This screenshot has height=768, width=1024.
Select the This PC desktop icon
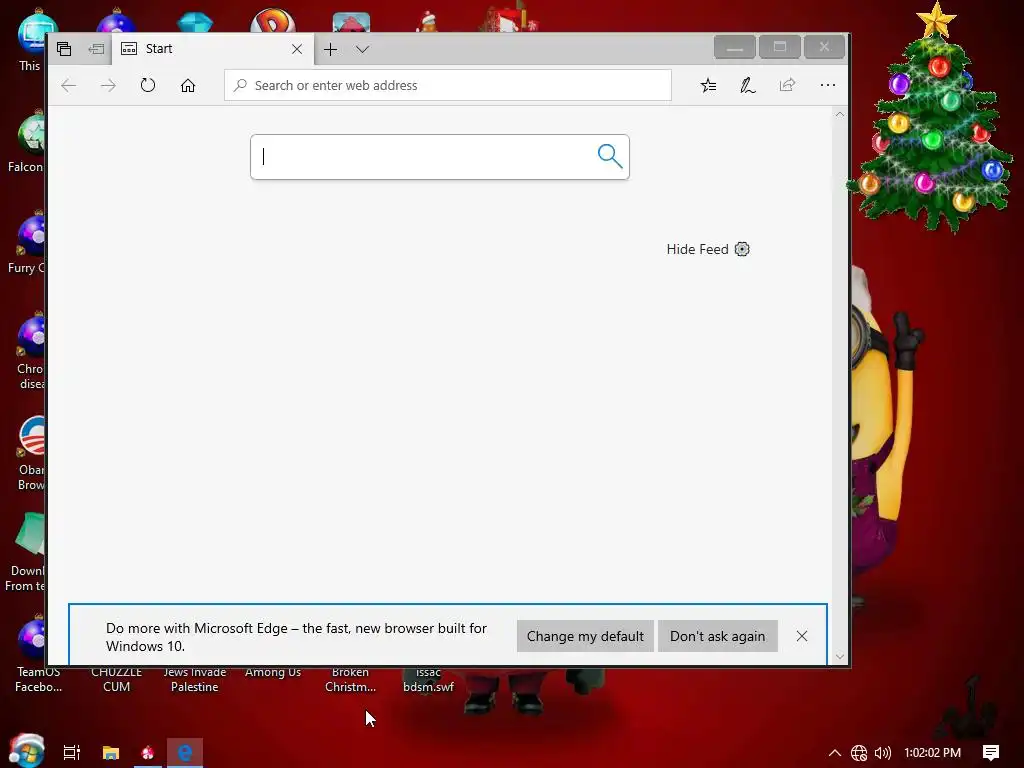[30, 40]
